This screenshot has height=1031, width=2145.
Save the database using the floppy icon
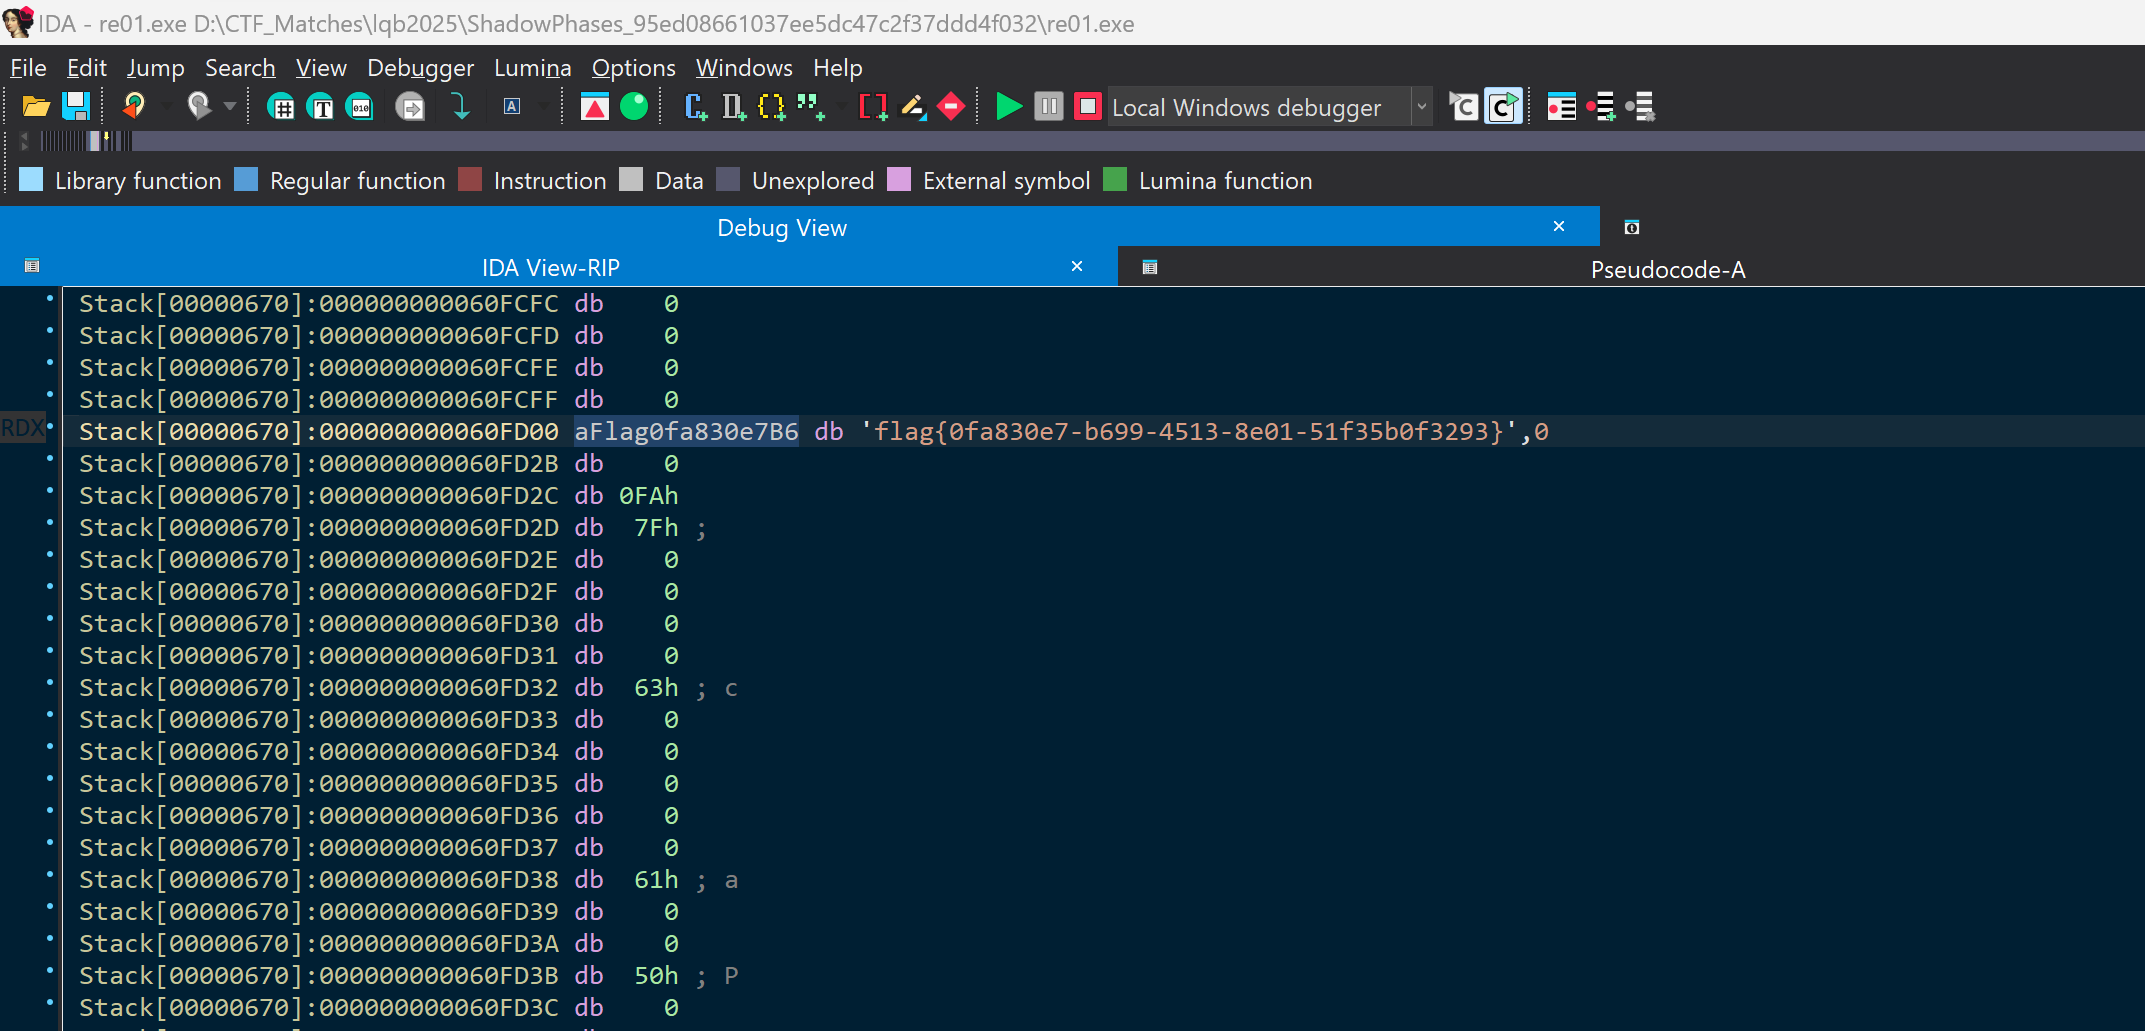[76, 106]
